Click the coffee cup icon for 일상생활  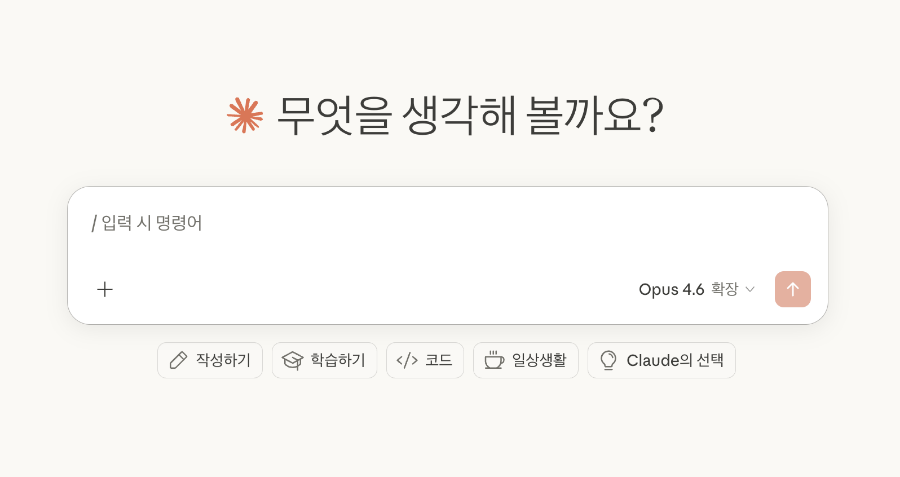pyautogui.click(x=494, y=360)
